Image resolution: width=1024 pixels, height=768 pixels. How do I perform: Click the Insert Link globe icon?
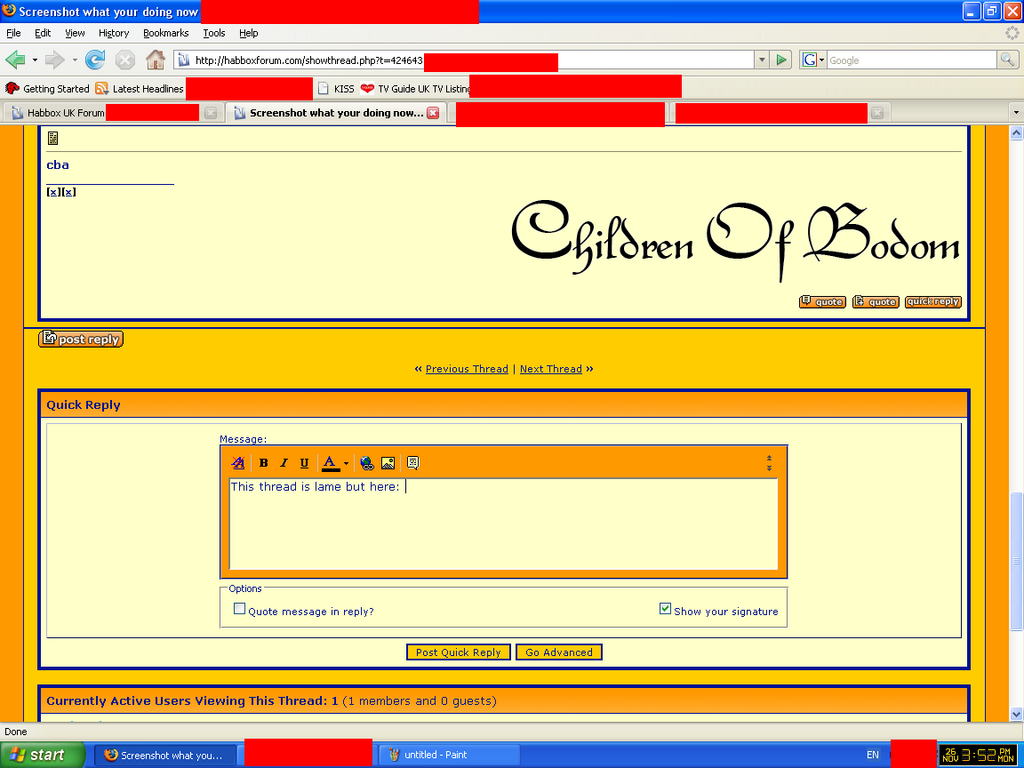point(367,463)
